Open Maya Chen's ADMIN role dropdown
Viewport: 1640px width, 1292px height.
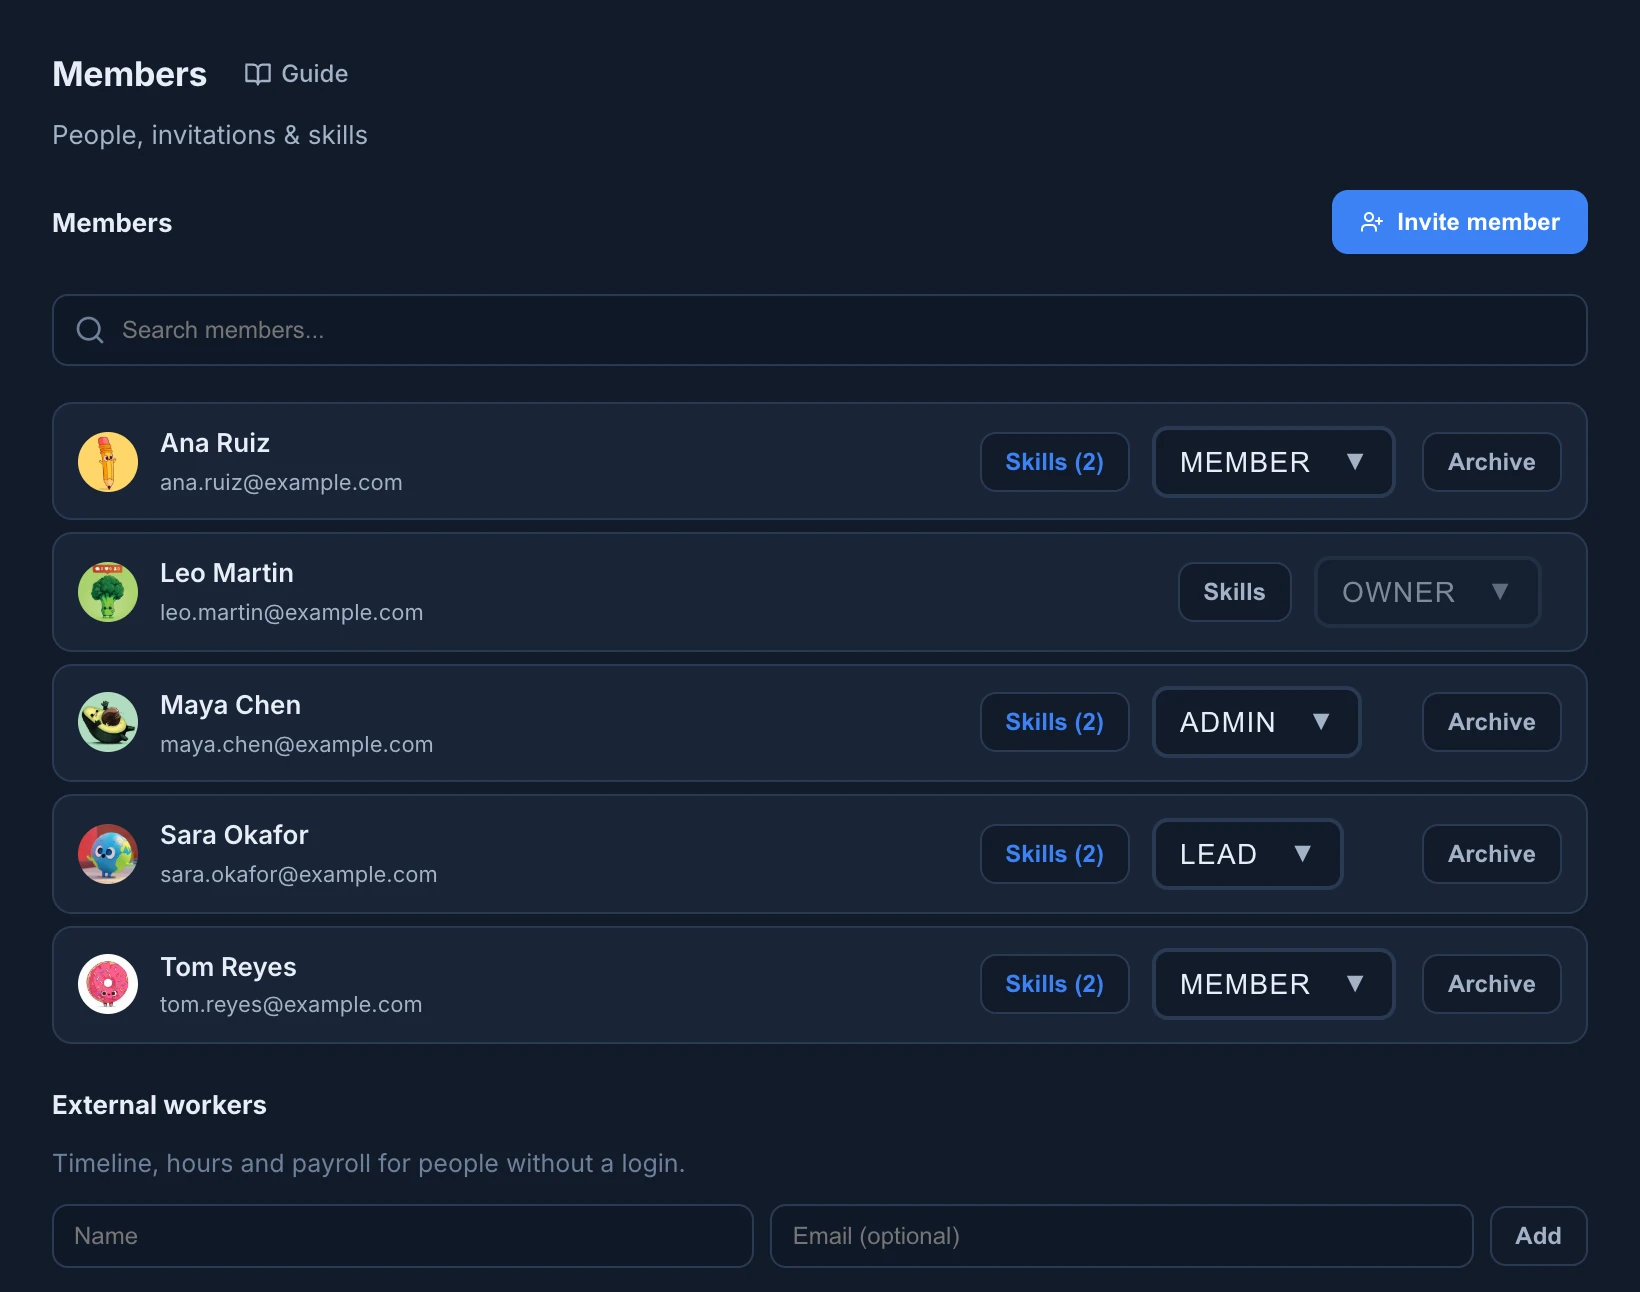[1257, 722]
